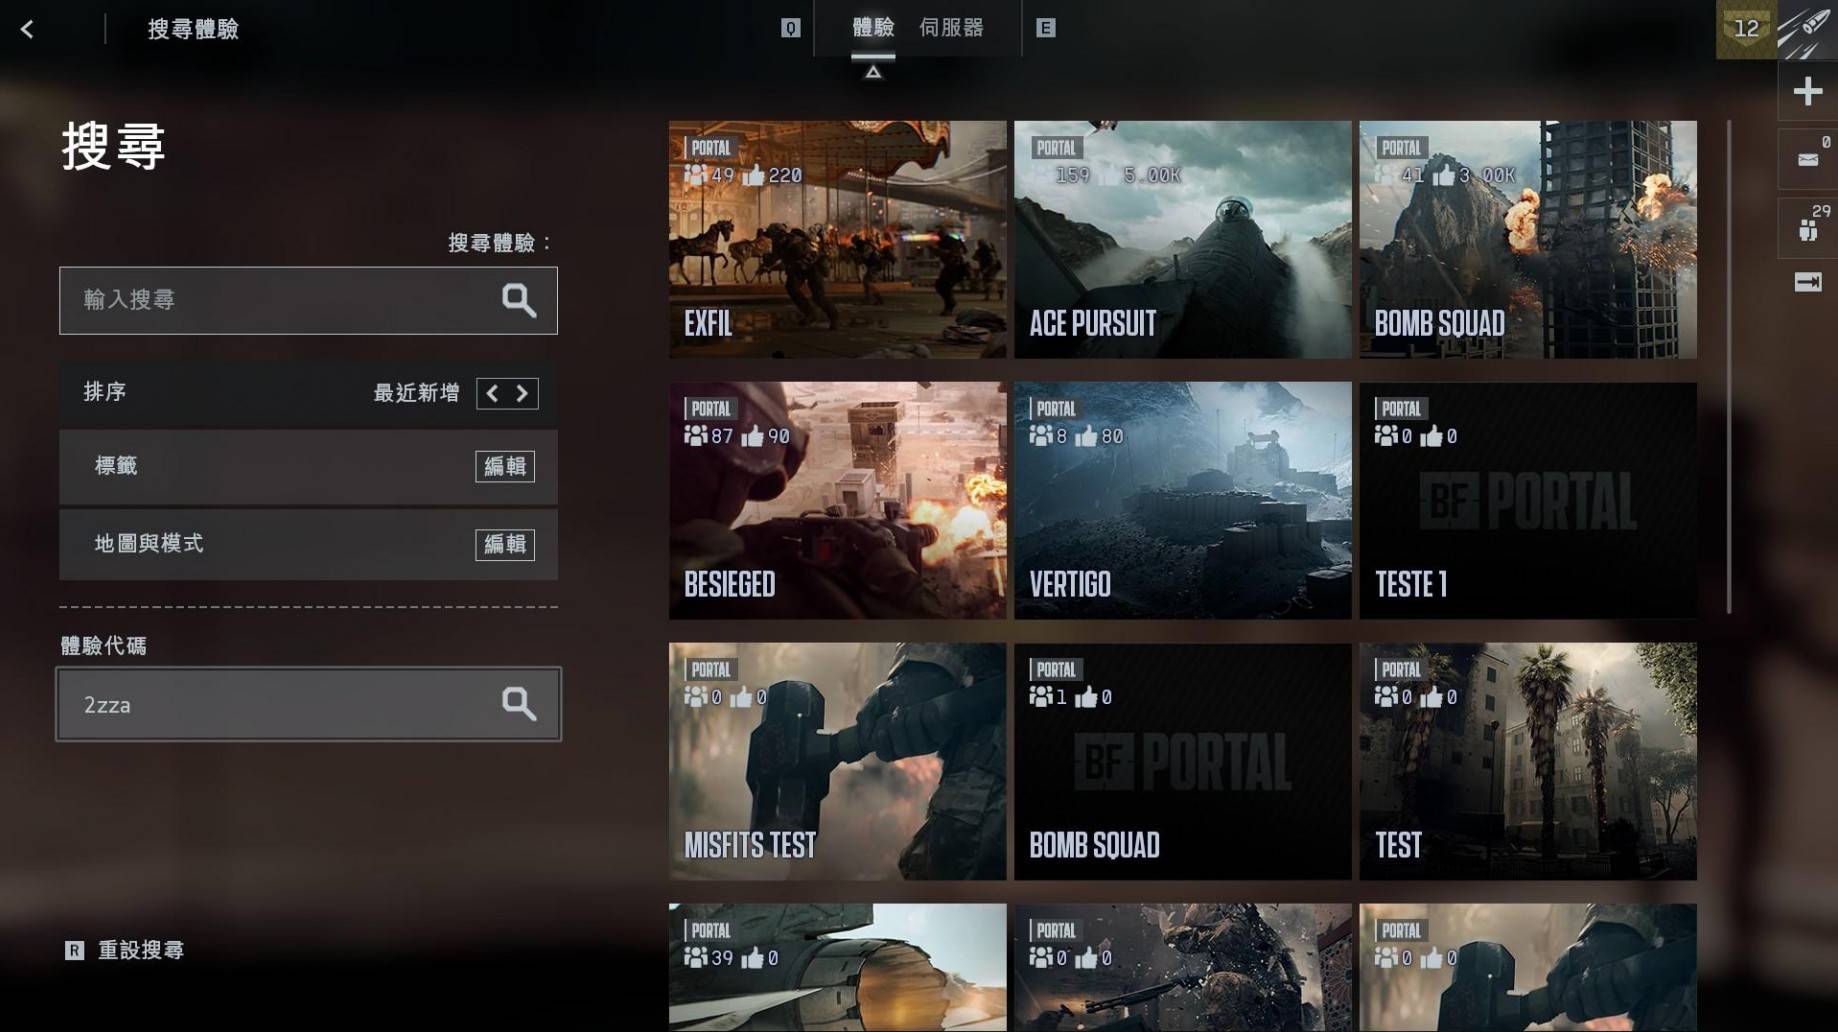Click the back arrow at top left

(x=27, y=30)
